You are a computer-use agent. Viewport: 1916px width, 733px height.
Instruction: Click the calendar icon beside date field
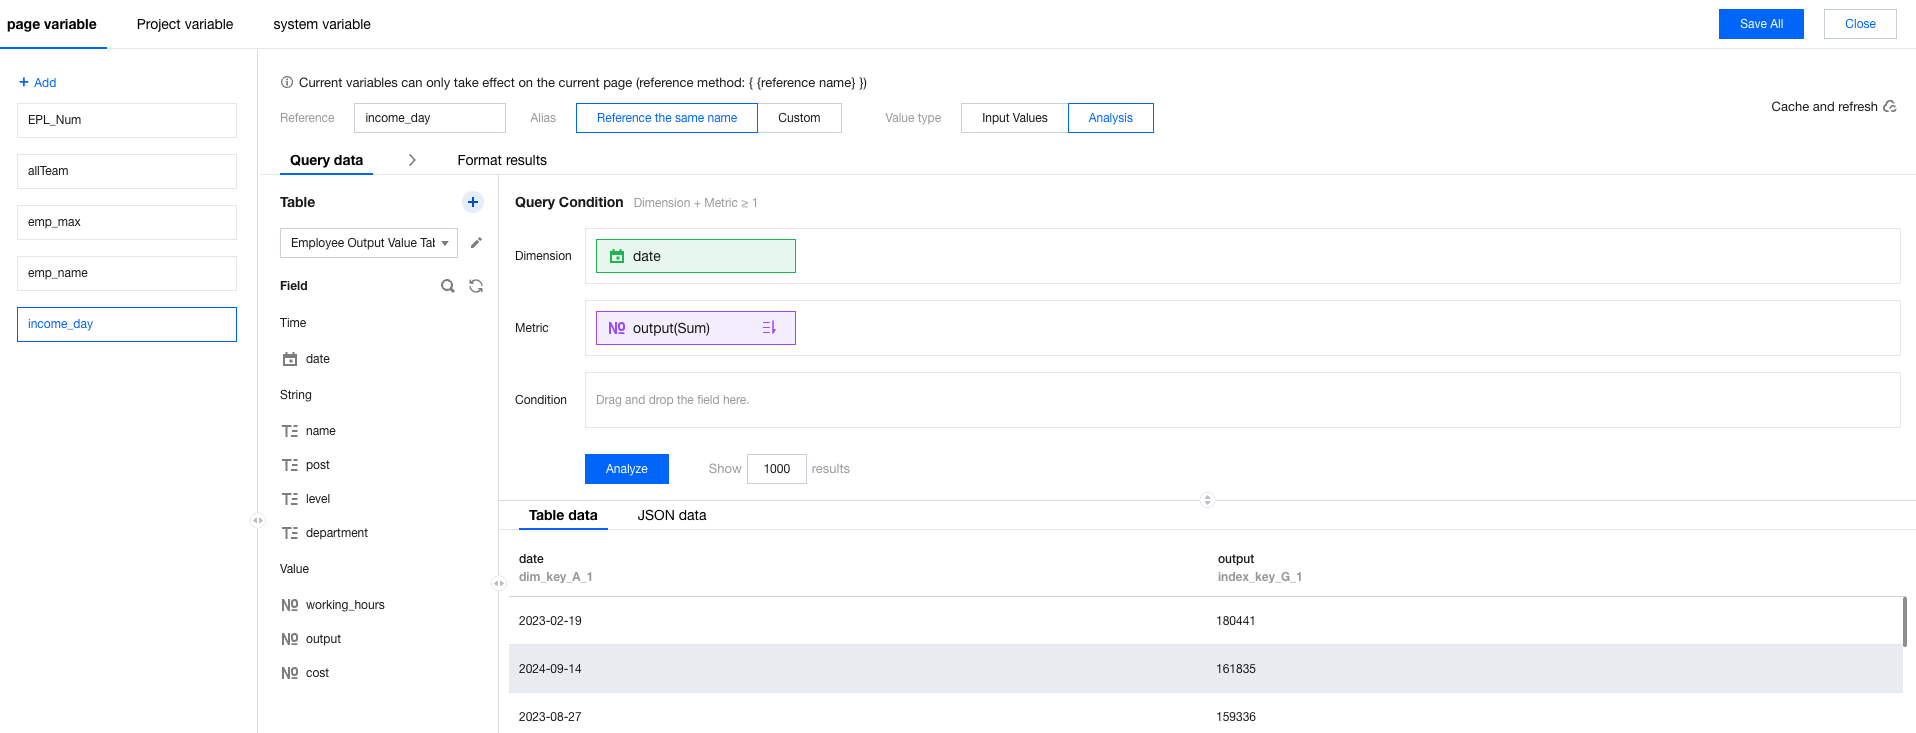click(290, 359)
